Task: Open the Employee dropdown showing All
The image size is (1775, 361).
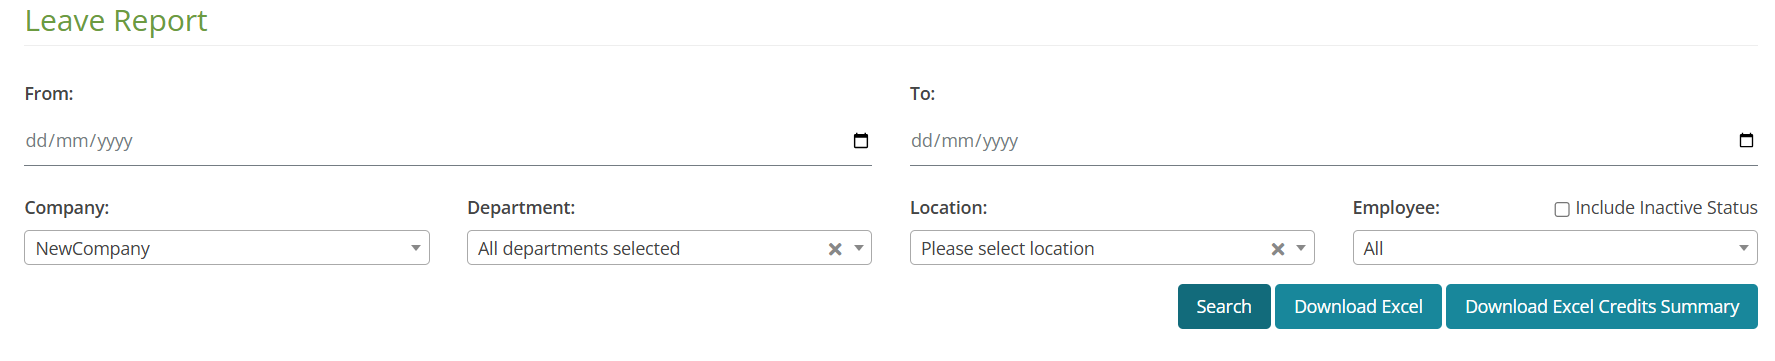Action: [x=1555, y=248]
